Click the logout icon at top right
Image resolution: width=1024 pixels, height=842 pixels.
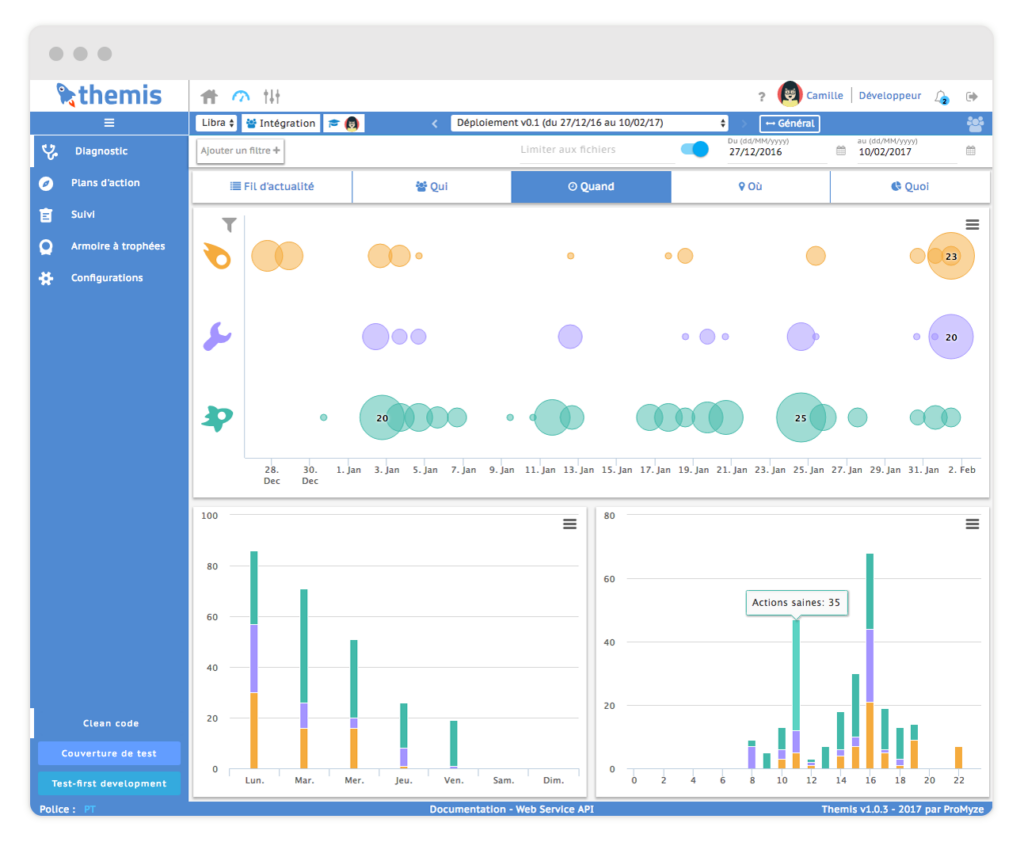(x=972, y=97)
